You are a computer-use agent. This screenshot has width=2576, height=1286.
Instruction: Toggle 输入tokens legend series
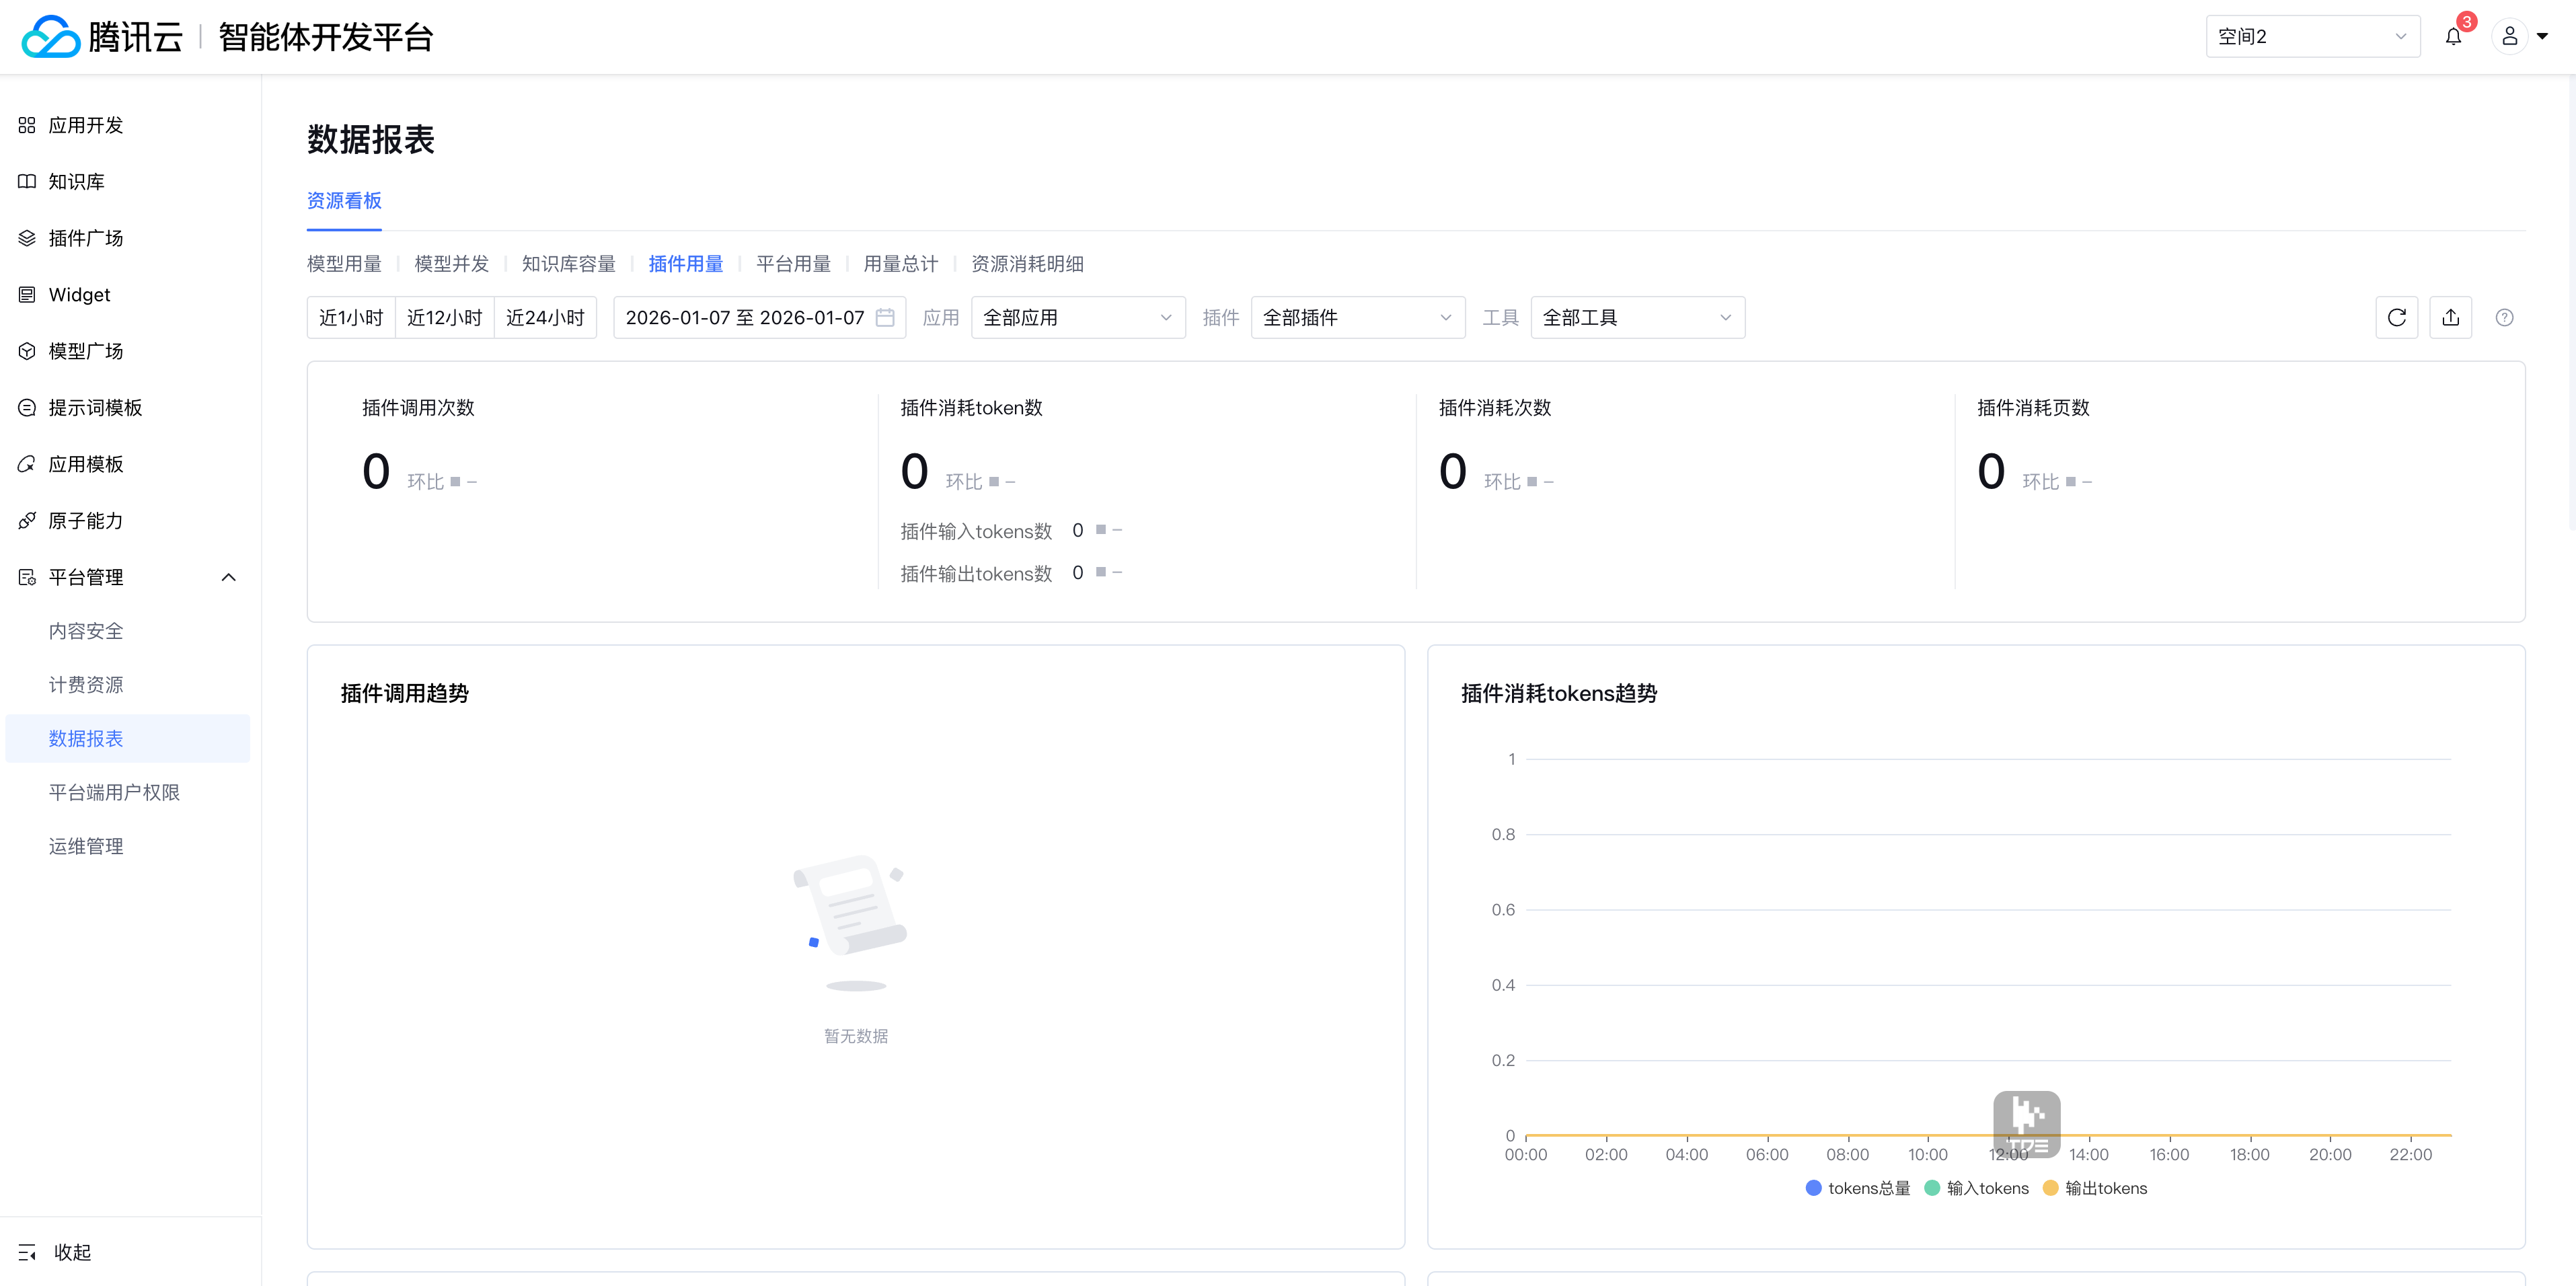pos(1976,1188)
